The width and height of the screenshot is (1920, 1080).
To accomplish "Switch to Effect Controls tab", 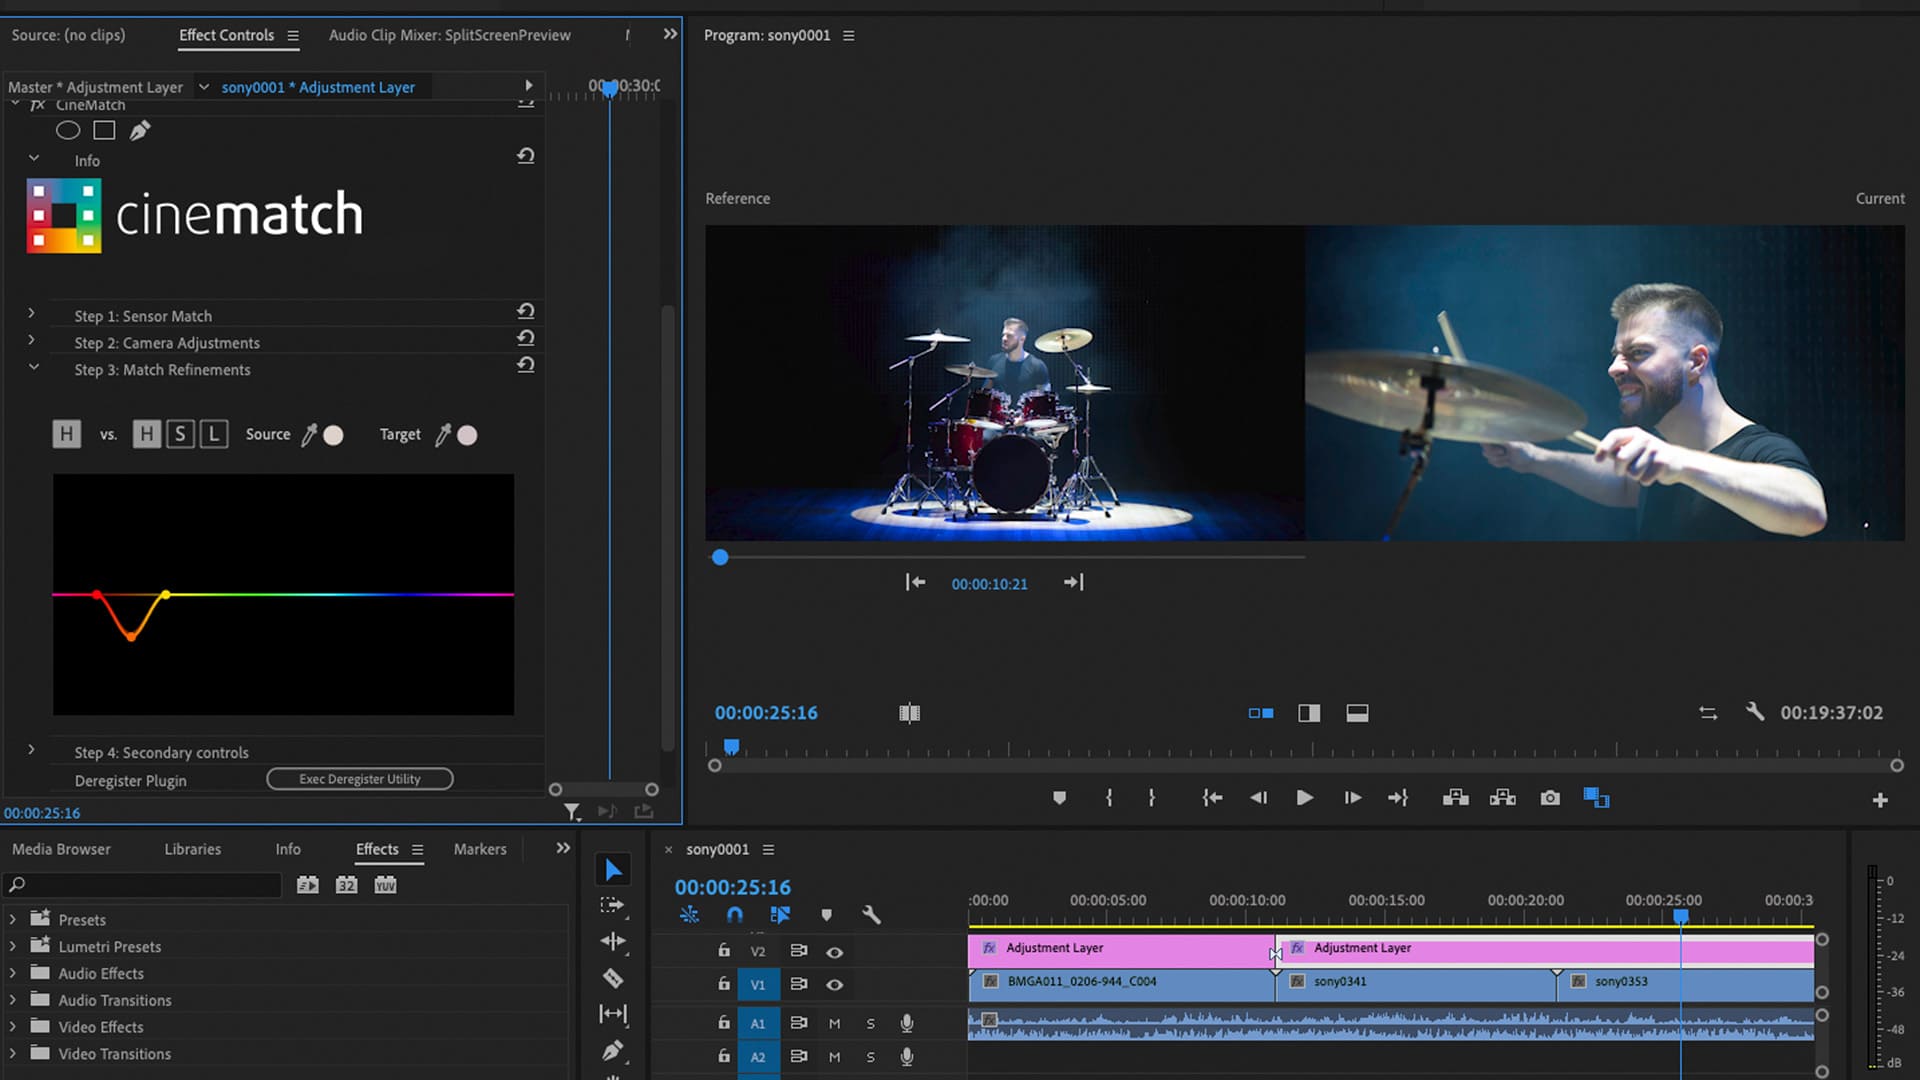I will click(x=226, y=35).
